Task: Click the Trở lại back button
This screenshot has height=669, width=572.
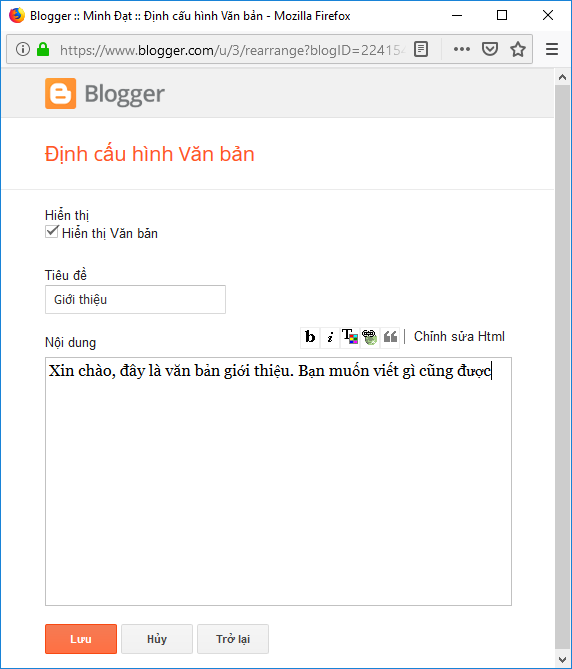Action: coord(233,639)
